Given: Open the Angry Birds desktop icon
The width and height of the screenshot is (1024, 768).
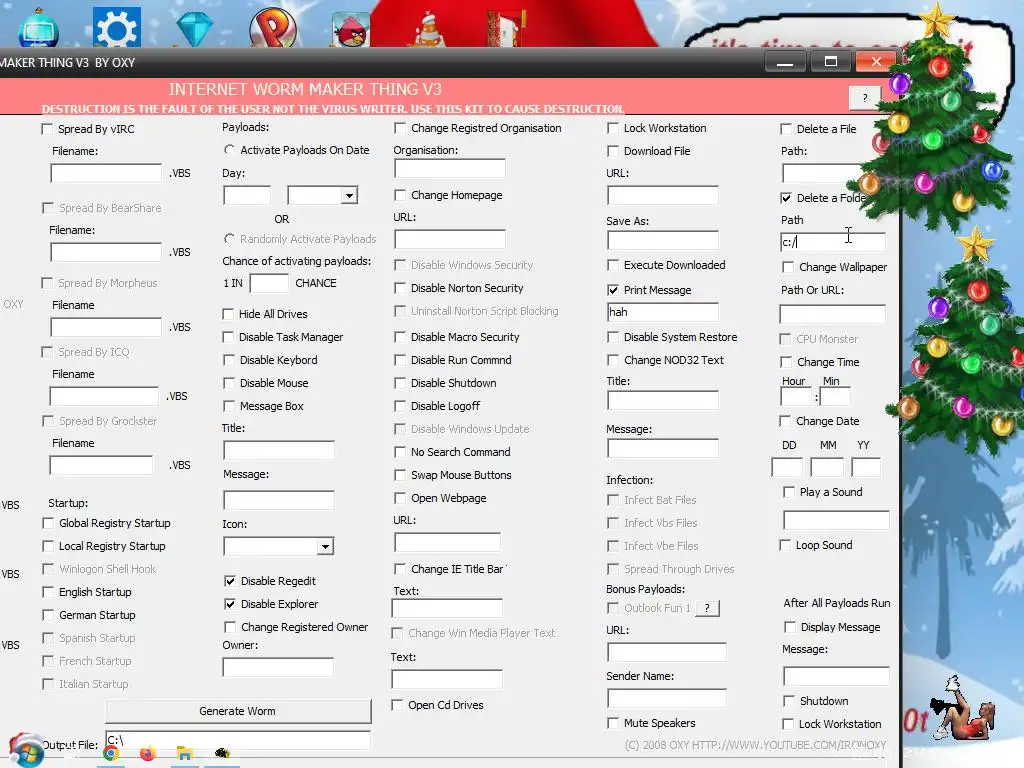Looking at the screenshot, I should tap(351, 30).
